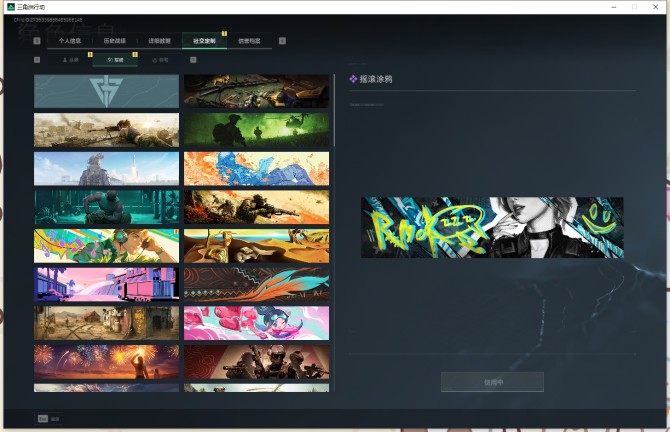Open the 信誉档案 tab
The width and height of the screenshot is (670, 432).
pyautogui.click(x=249, y=41)
